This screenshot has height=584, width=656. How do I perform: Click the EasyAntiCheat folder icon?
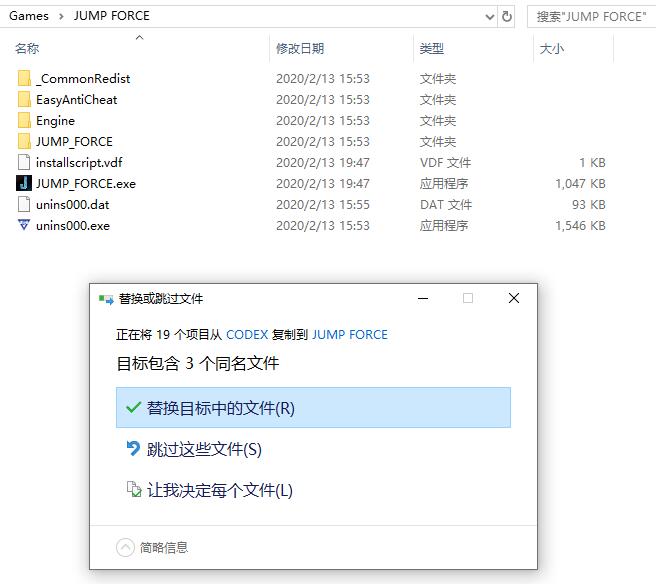tap(24, 99)
